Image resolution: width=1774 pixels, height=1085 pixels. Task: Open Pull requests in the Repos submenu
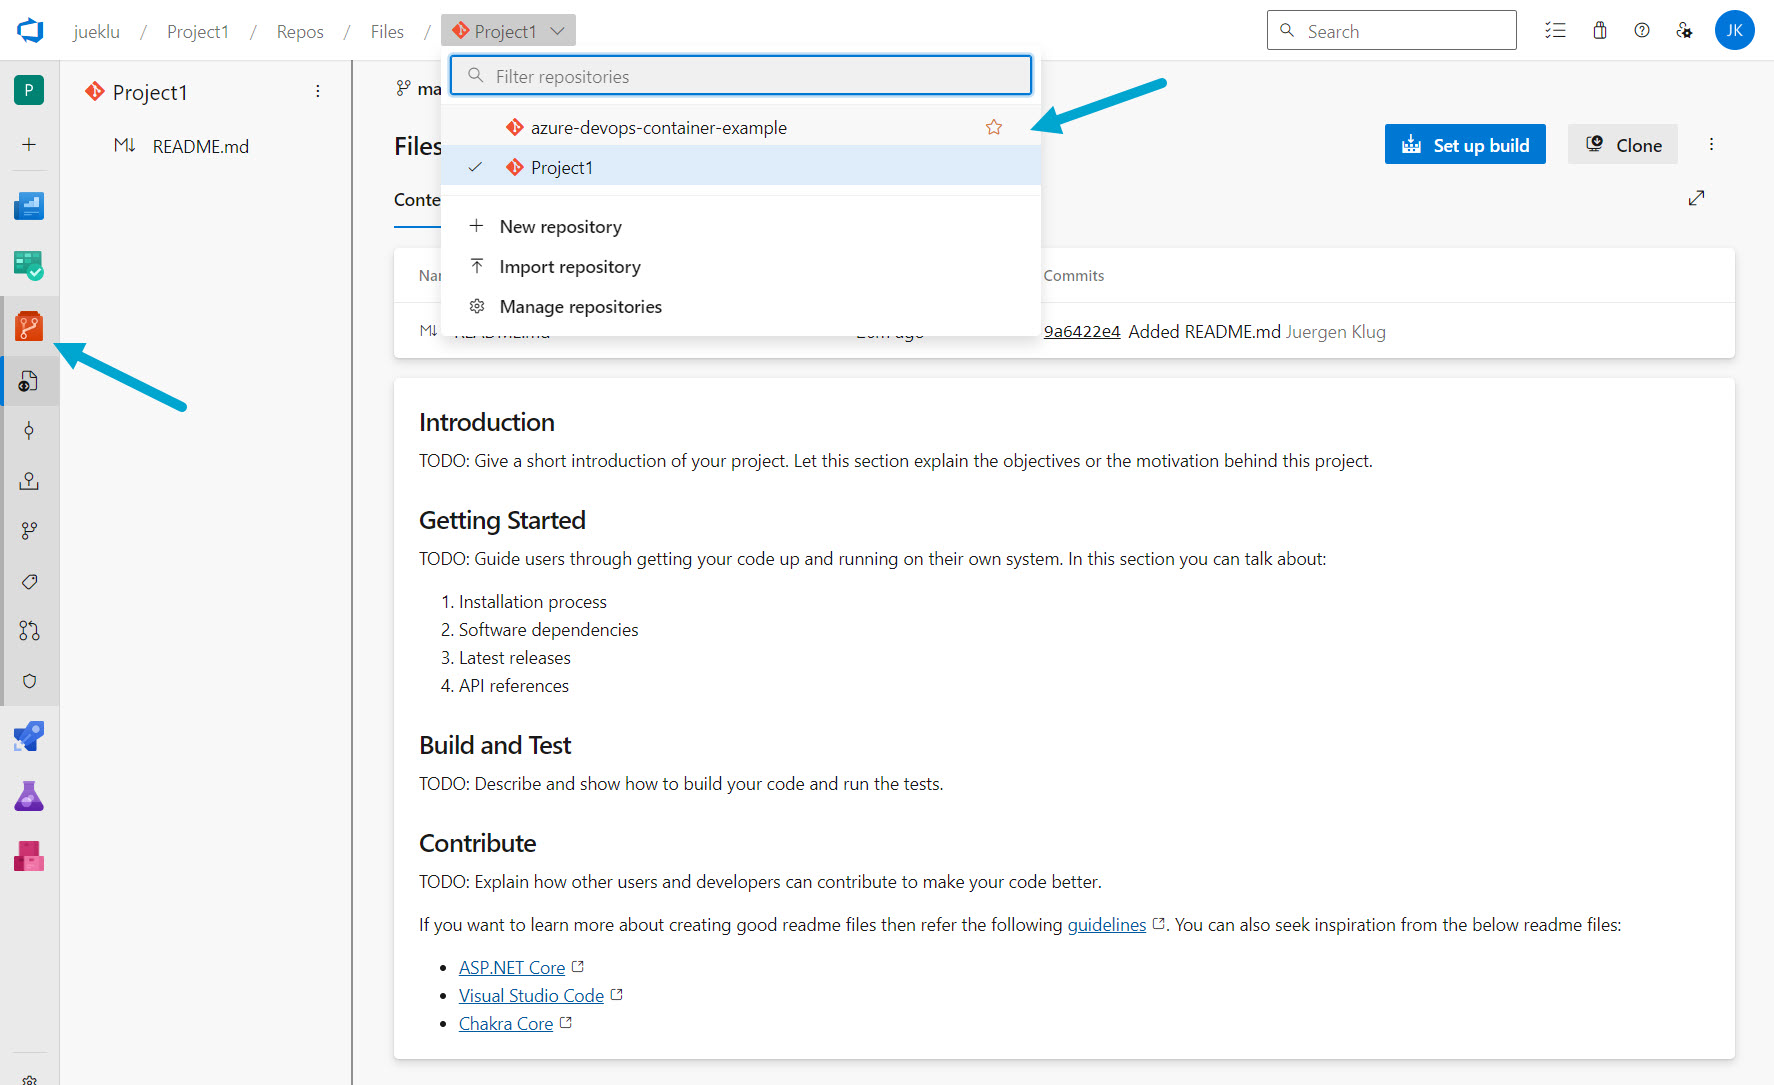(x=29, y=631)
